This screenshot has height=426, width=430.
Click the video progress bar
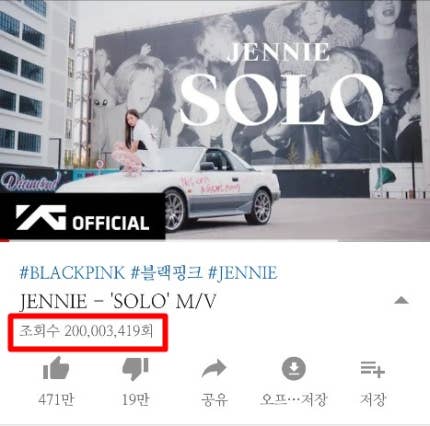click(x=215, y=240)
